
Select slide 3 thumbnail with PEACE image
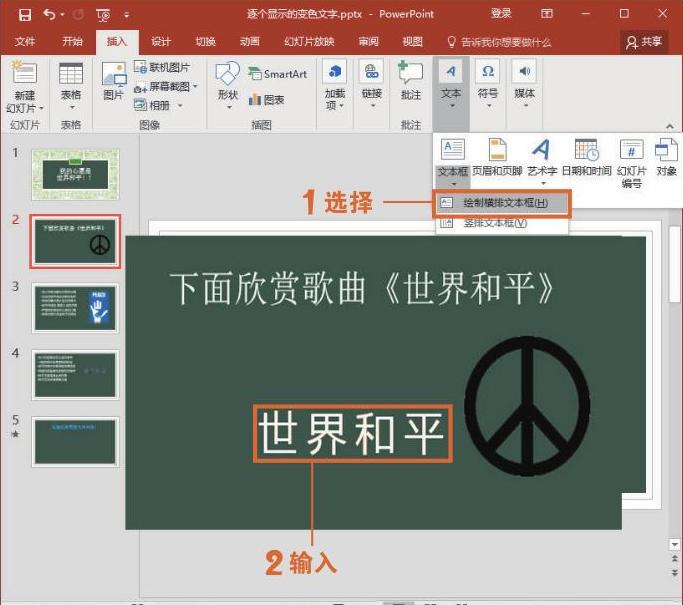coord(75,308)
